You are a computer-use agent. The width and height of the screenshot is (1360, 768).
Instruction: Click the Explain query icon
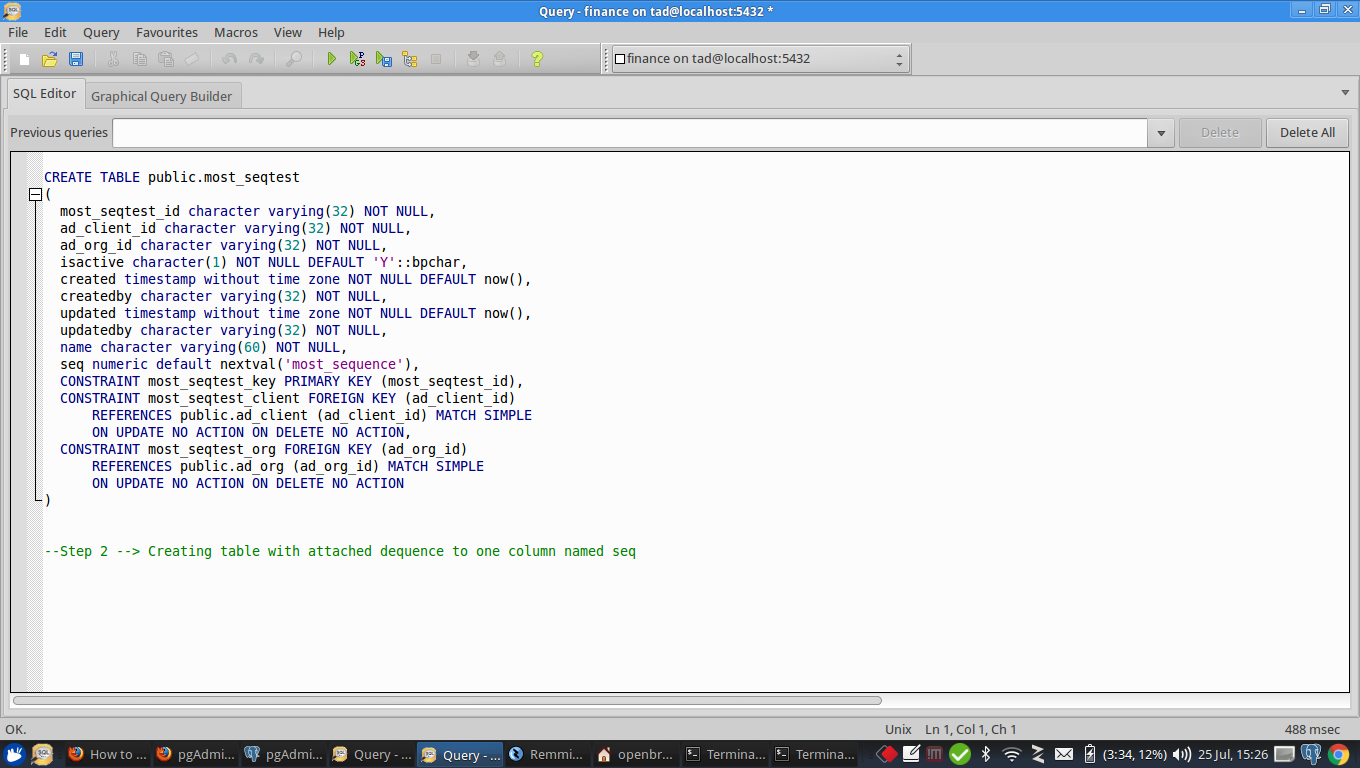pos(410,59)
